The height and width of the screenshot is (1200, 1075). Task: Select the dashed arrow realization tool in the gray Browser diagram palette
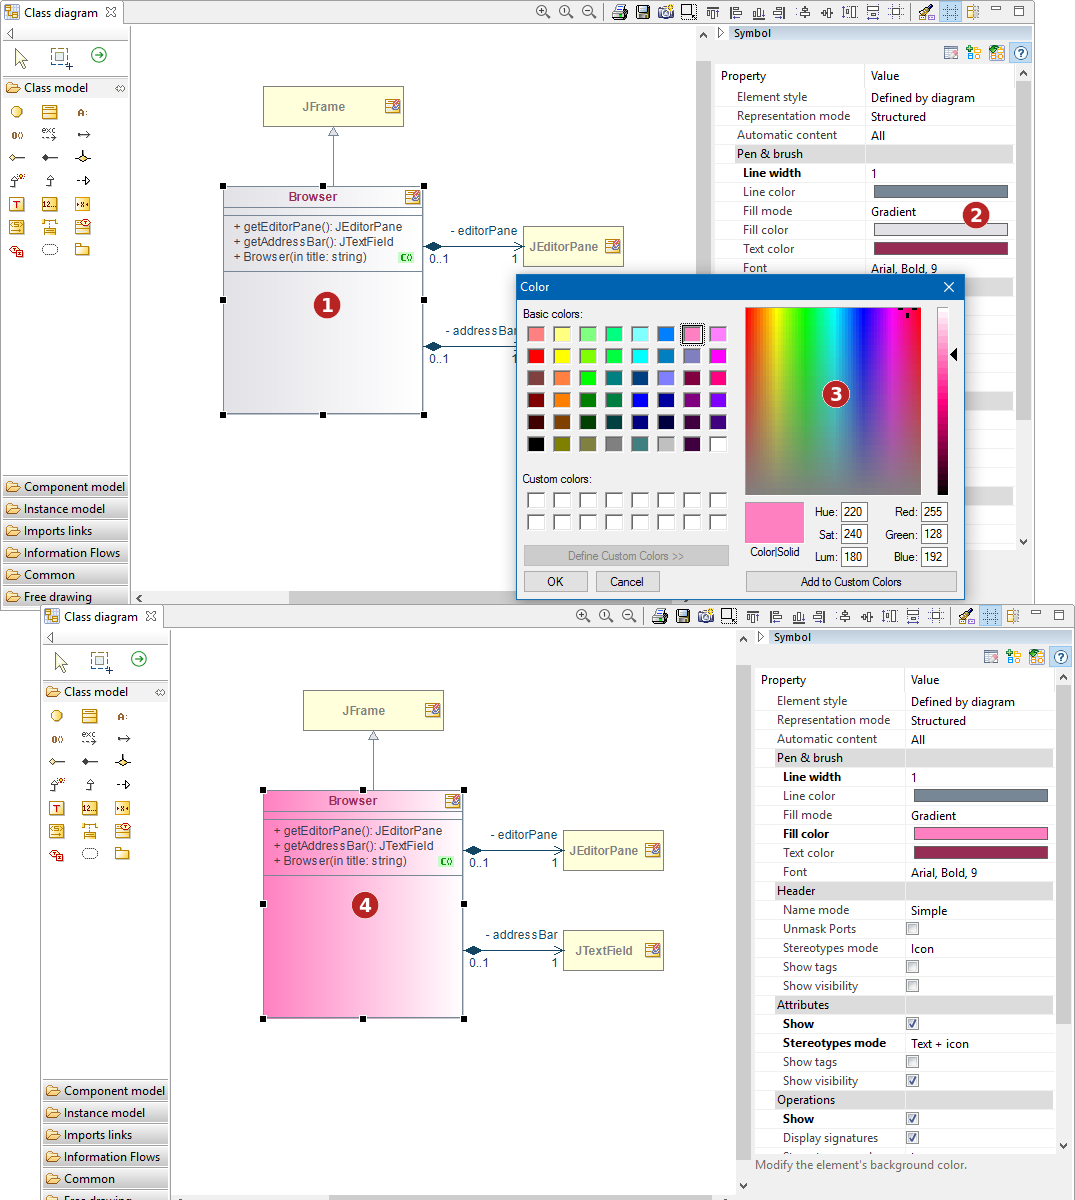[83, 181]
